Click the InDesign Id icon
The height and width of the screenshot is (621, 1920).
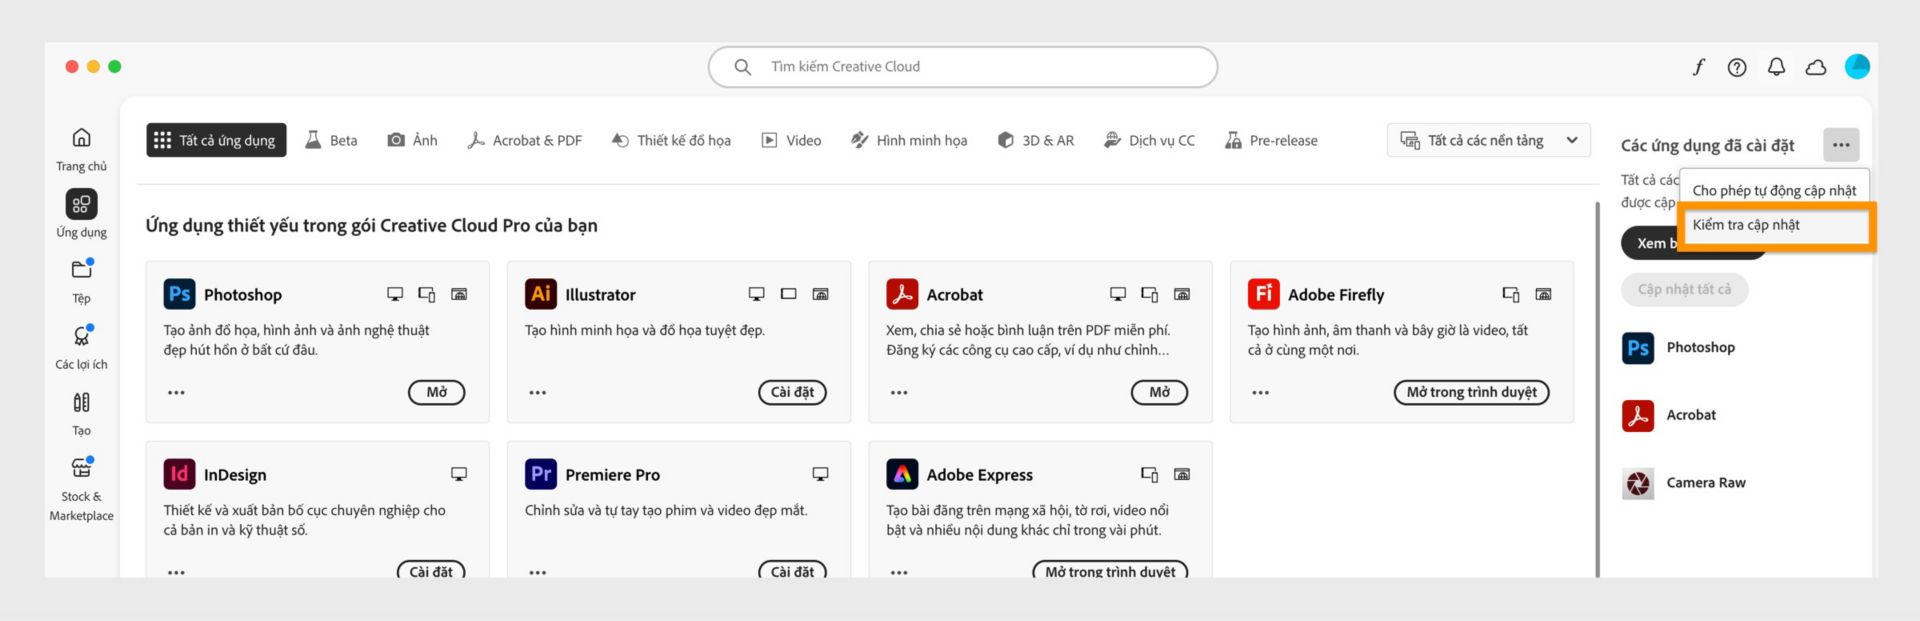click(x=179, y=474)
